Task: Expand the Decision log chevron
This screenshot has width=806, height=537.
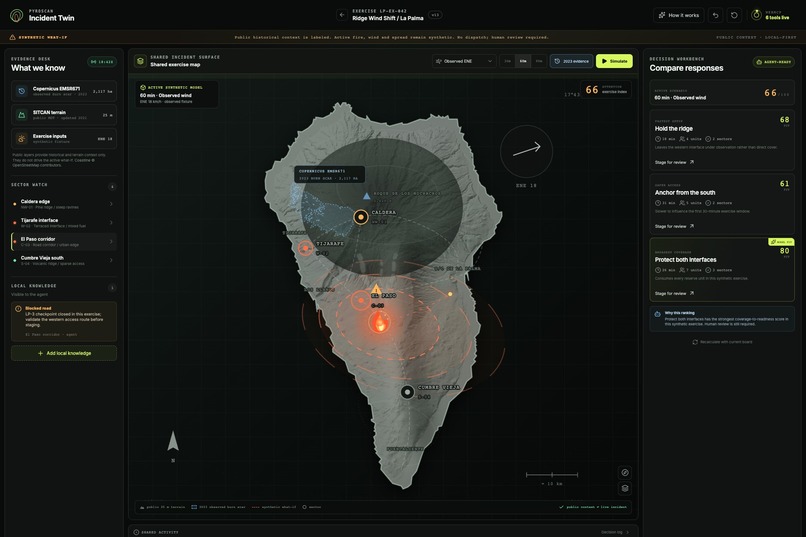Action: point(628,532)
